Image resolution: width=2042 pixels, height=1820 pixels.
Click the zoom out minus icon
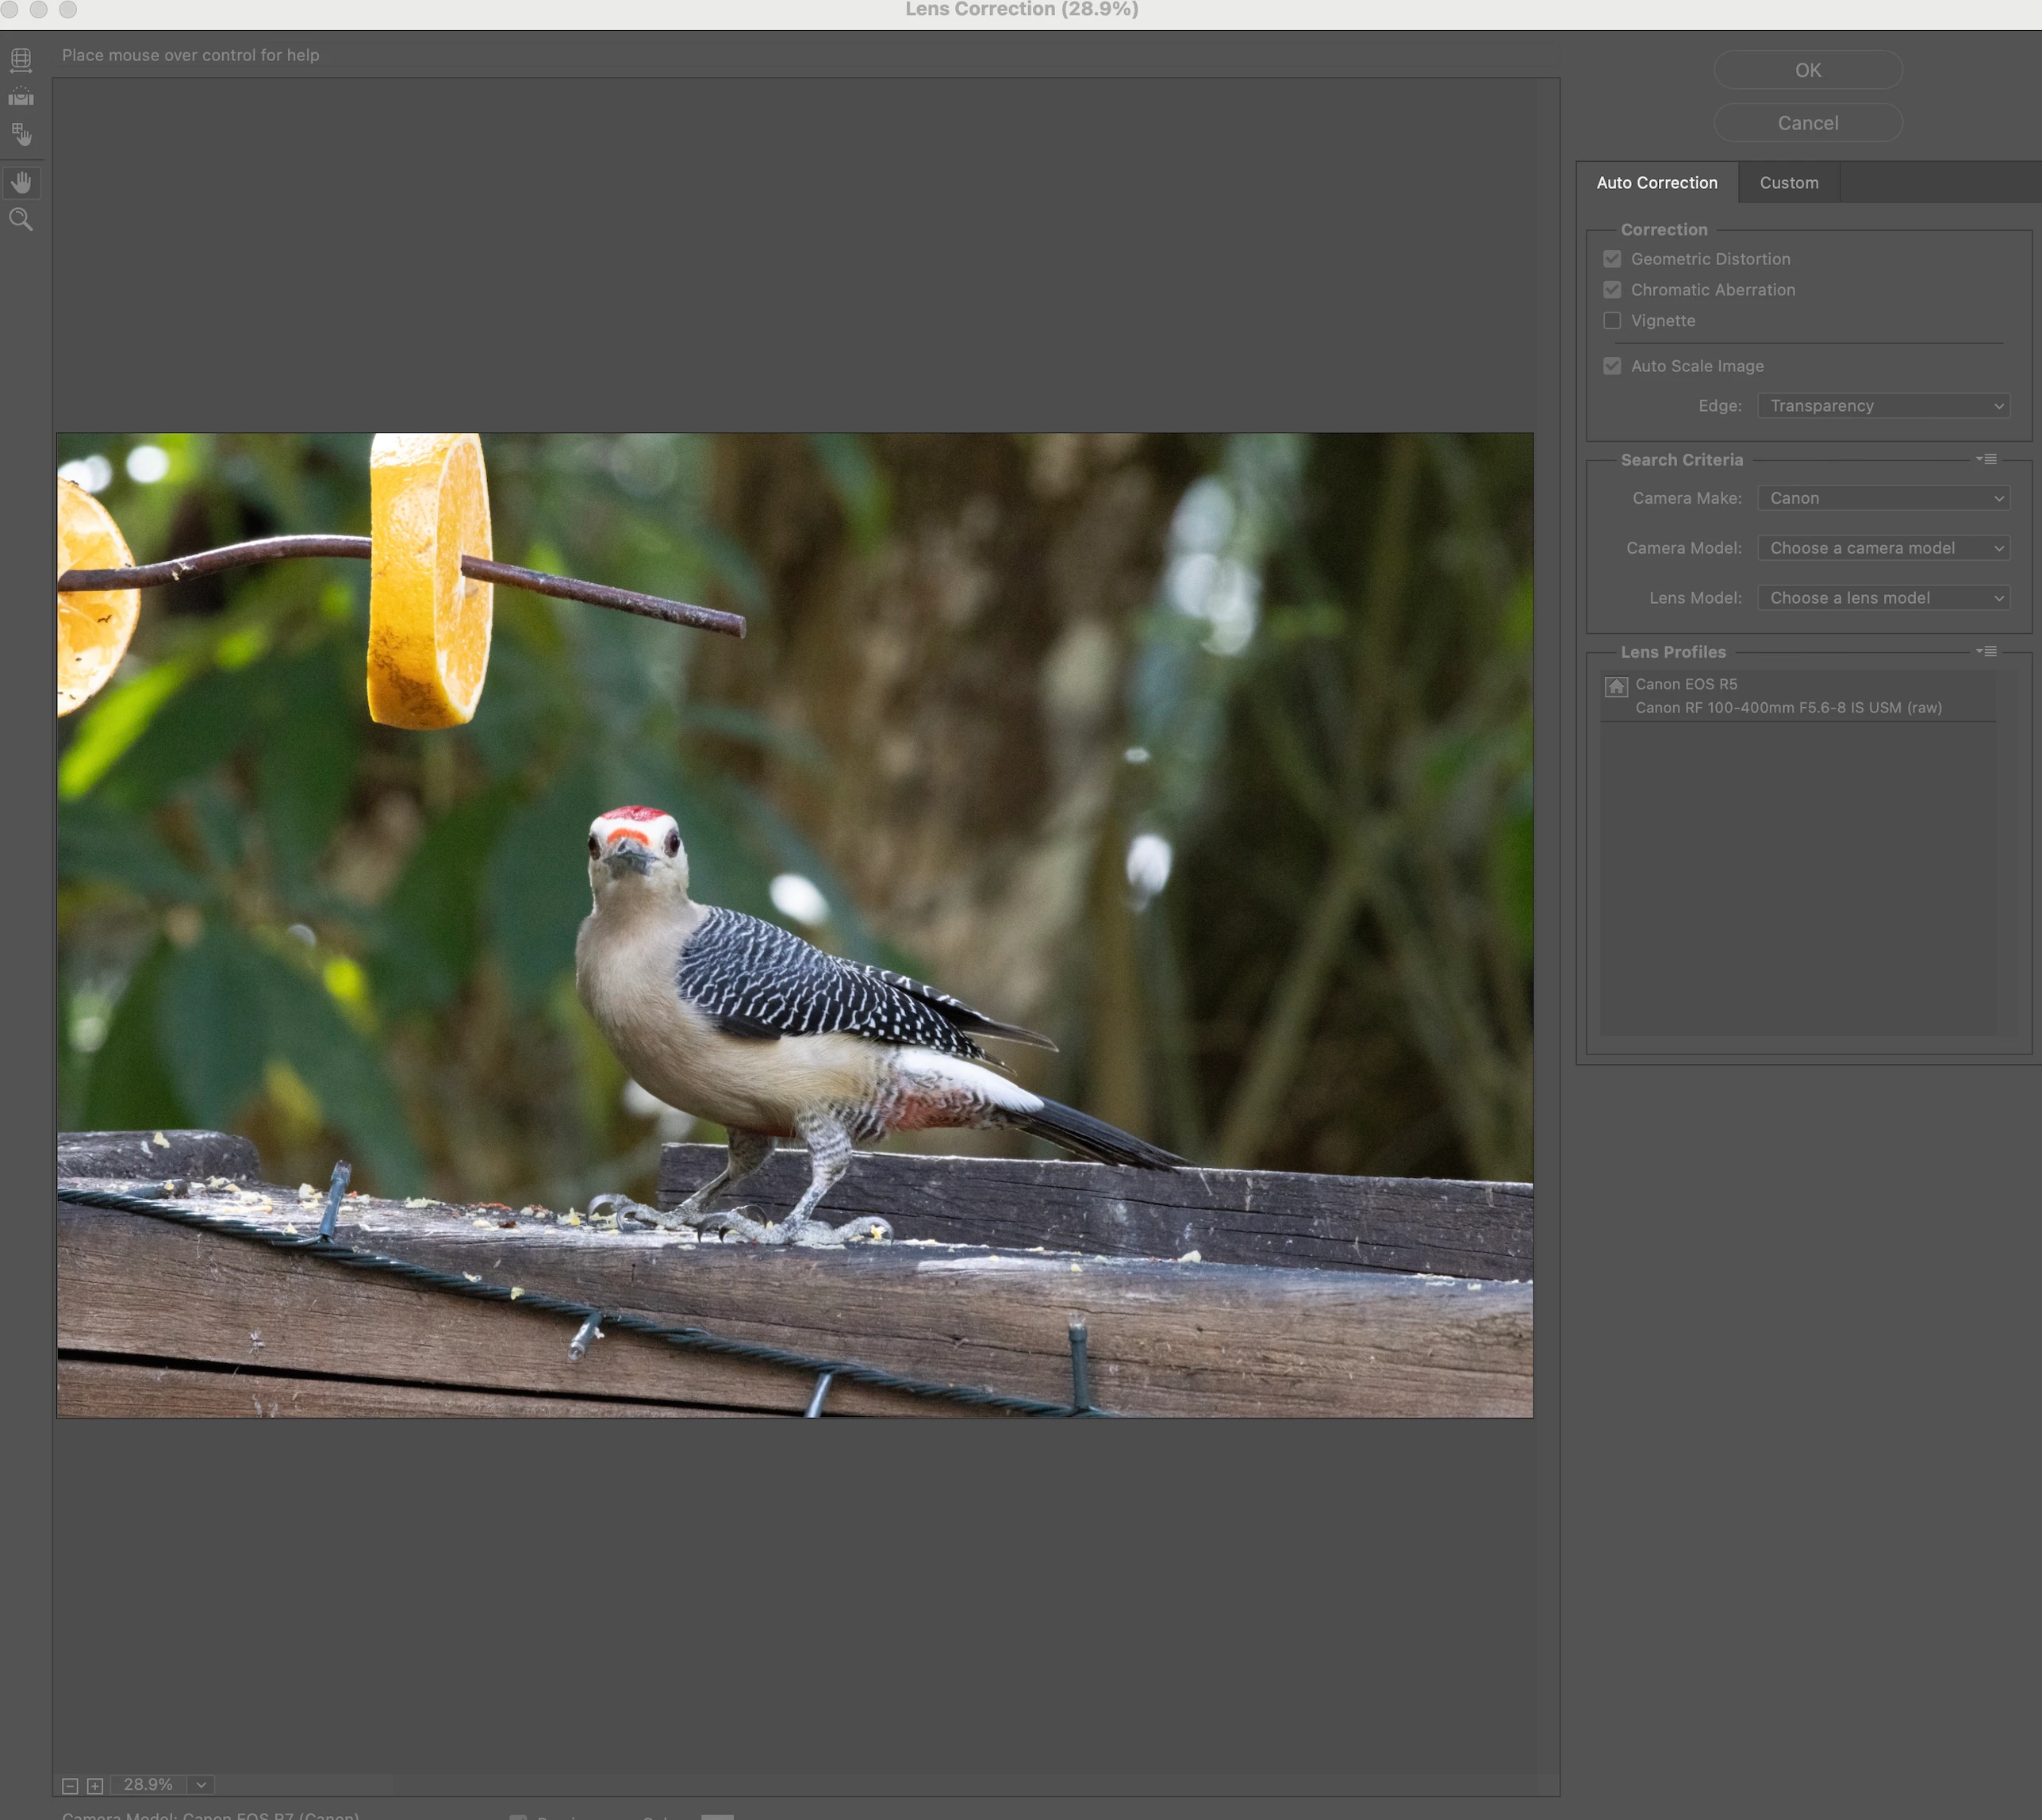coord(70,1785)
